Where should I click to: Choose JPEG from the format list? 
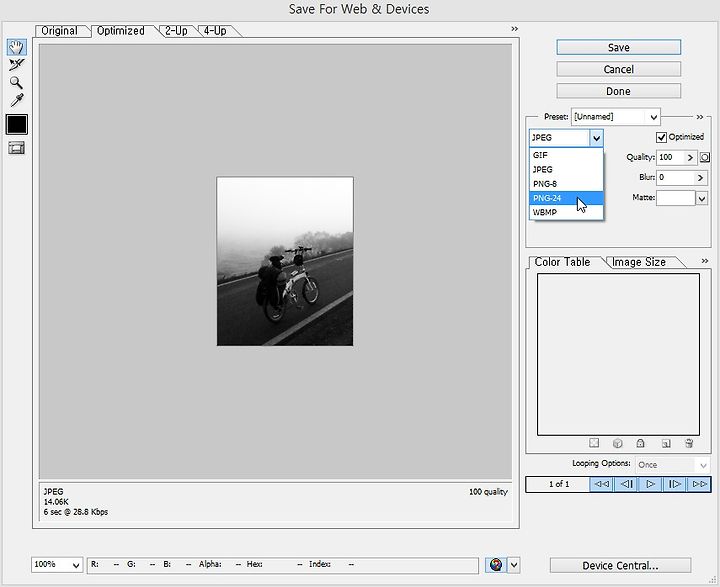[x=566, y=169]
